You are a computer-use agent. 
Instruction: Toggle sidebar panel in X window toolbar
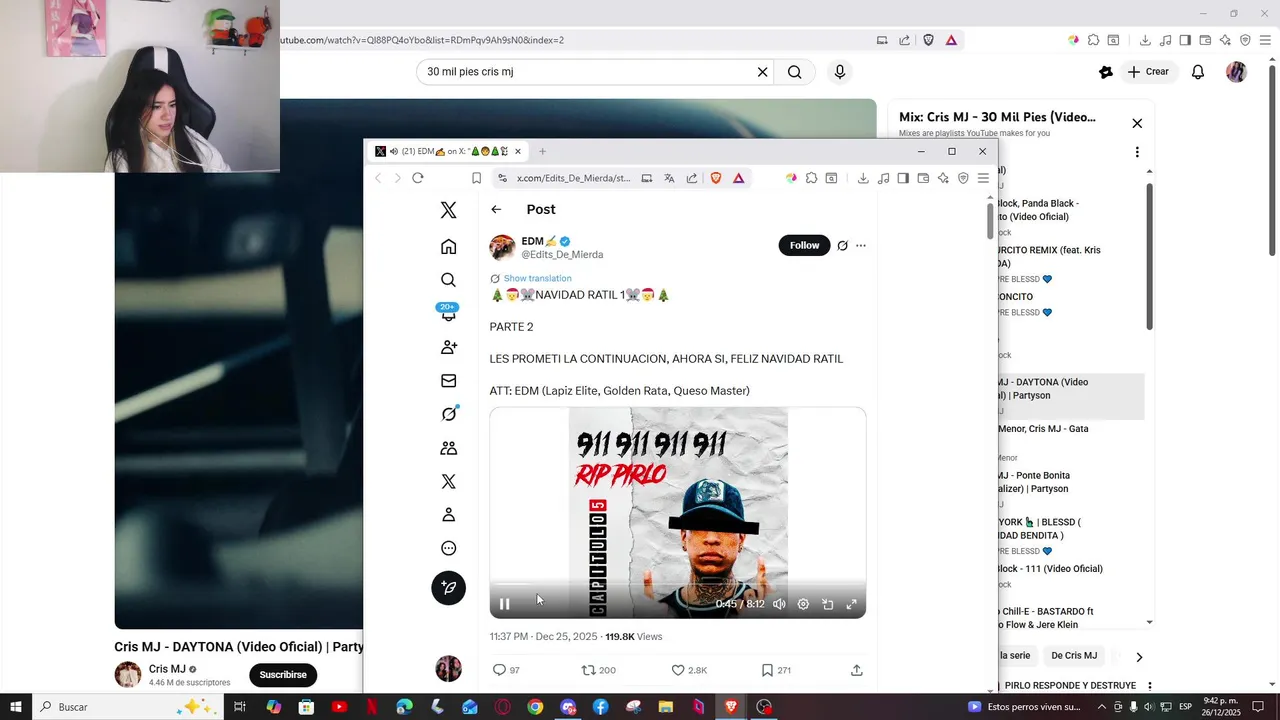click(903, 178)
